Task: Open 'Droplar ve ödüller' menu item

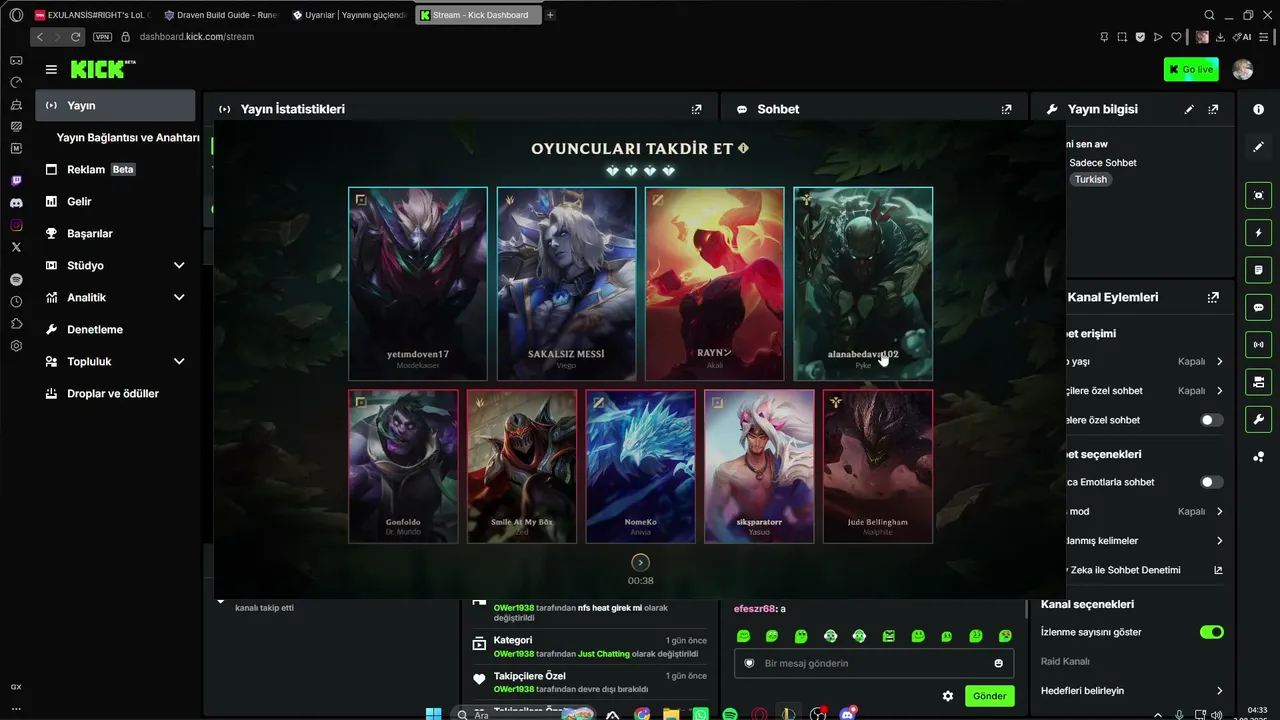Action: [115, 393]
